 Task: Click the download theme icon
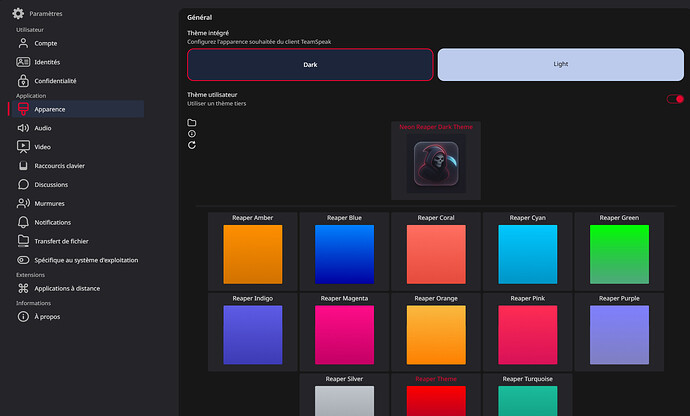[x=192, y=134]
